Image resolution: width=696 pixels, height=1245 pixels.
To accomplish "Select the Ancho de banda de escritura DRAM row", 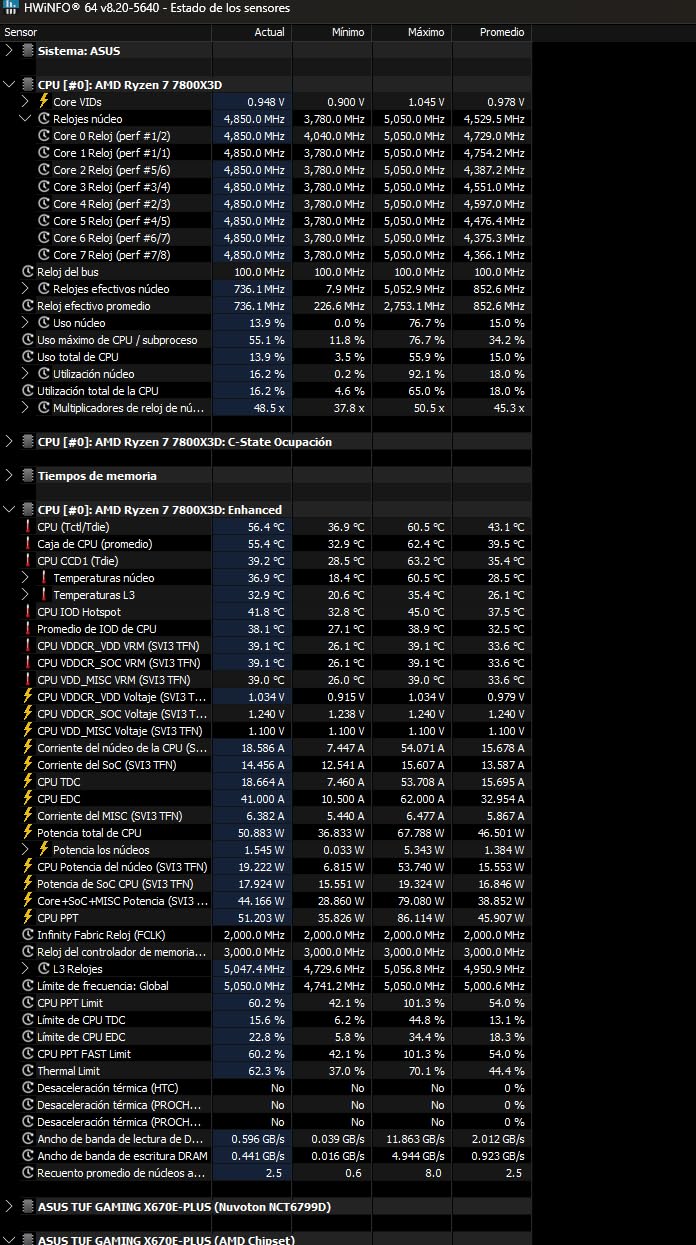I will click(x=266, y=1155).
